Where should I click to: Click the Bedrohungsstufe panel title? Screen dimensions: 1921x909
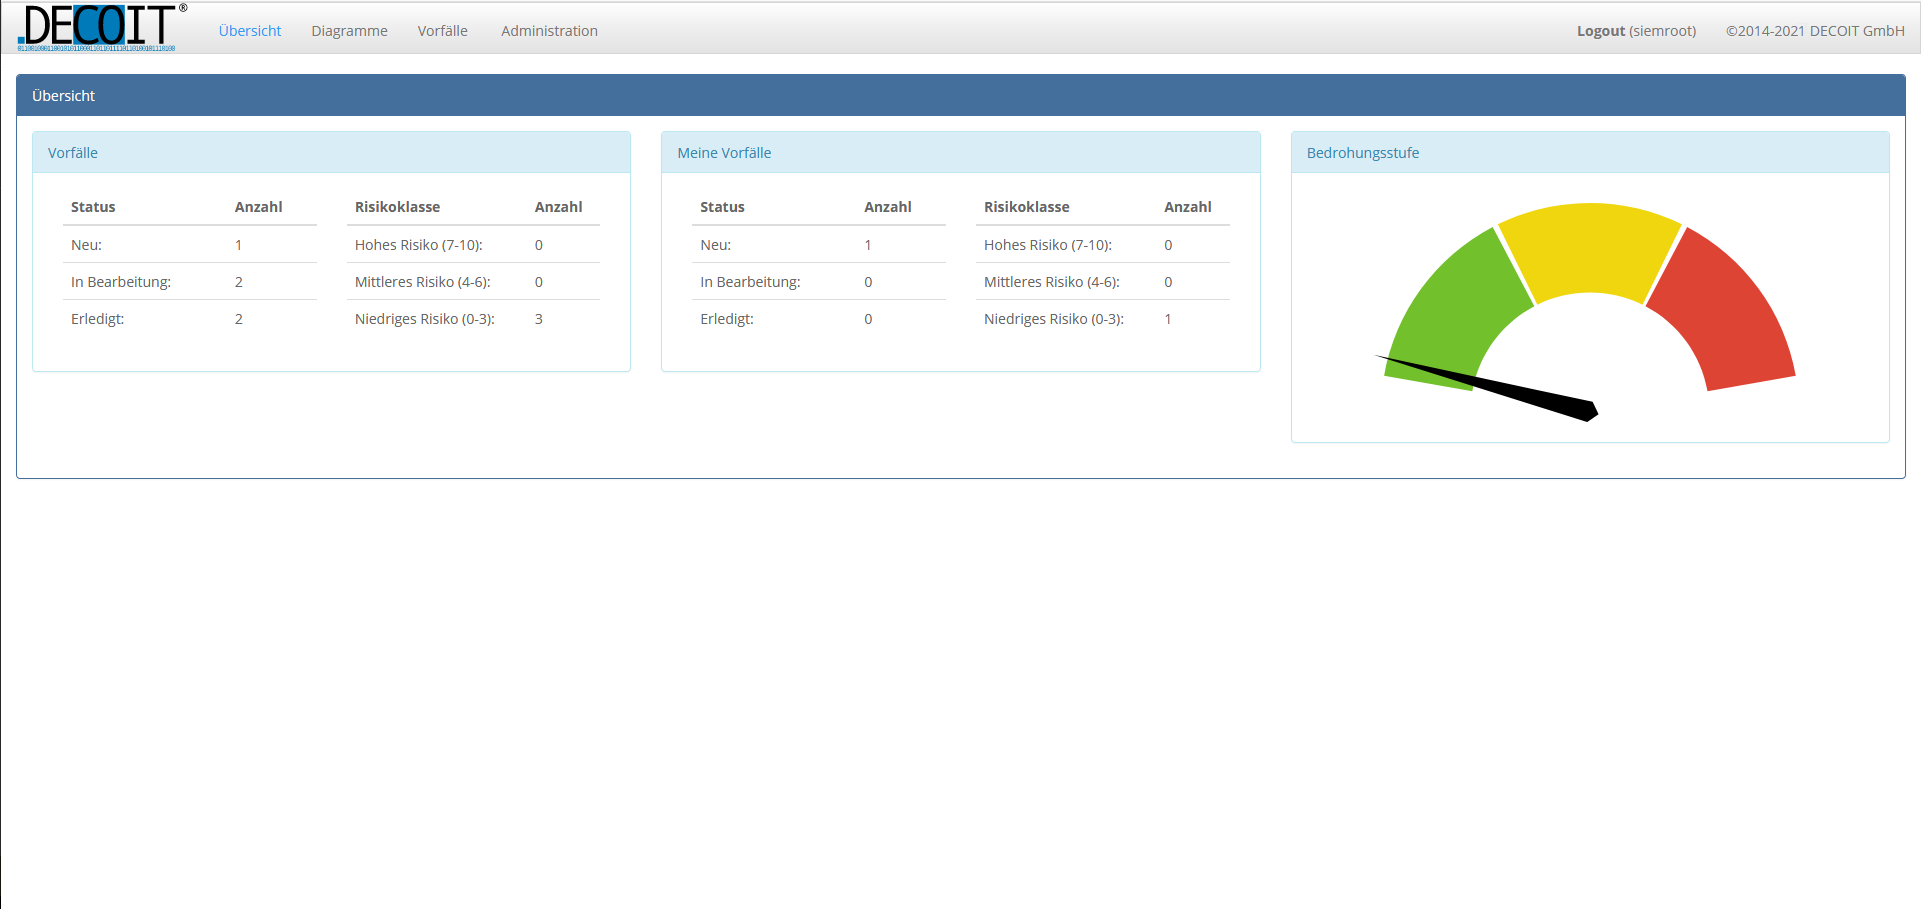coord(1363,153)
